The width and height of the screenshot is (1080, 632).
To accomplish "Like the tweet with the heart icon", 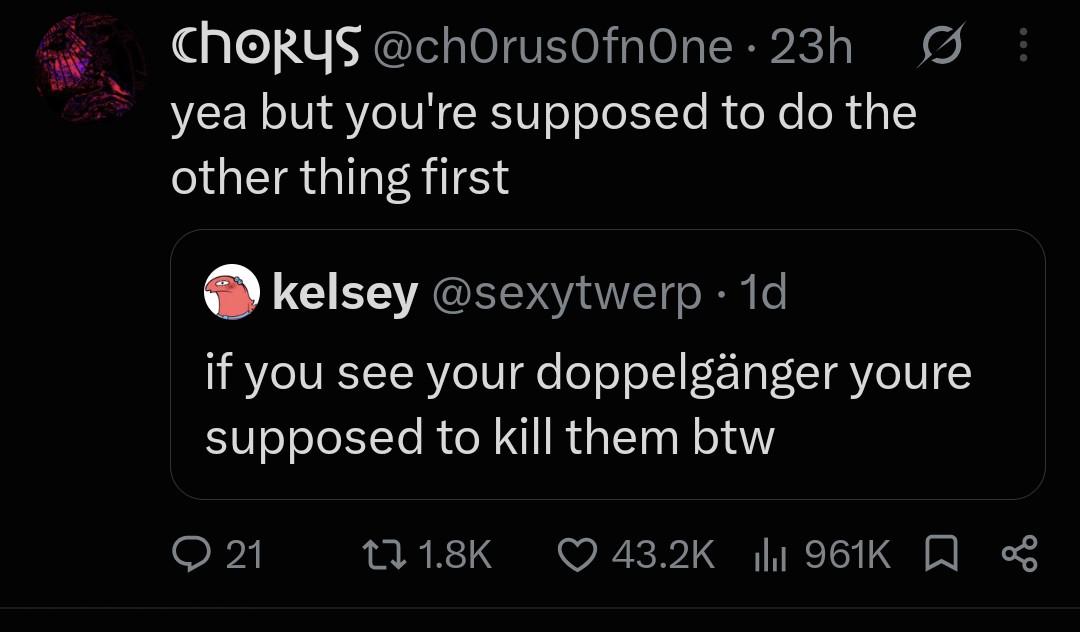I will [x=577, y=555].
